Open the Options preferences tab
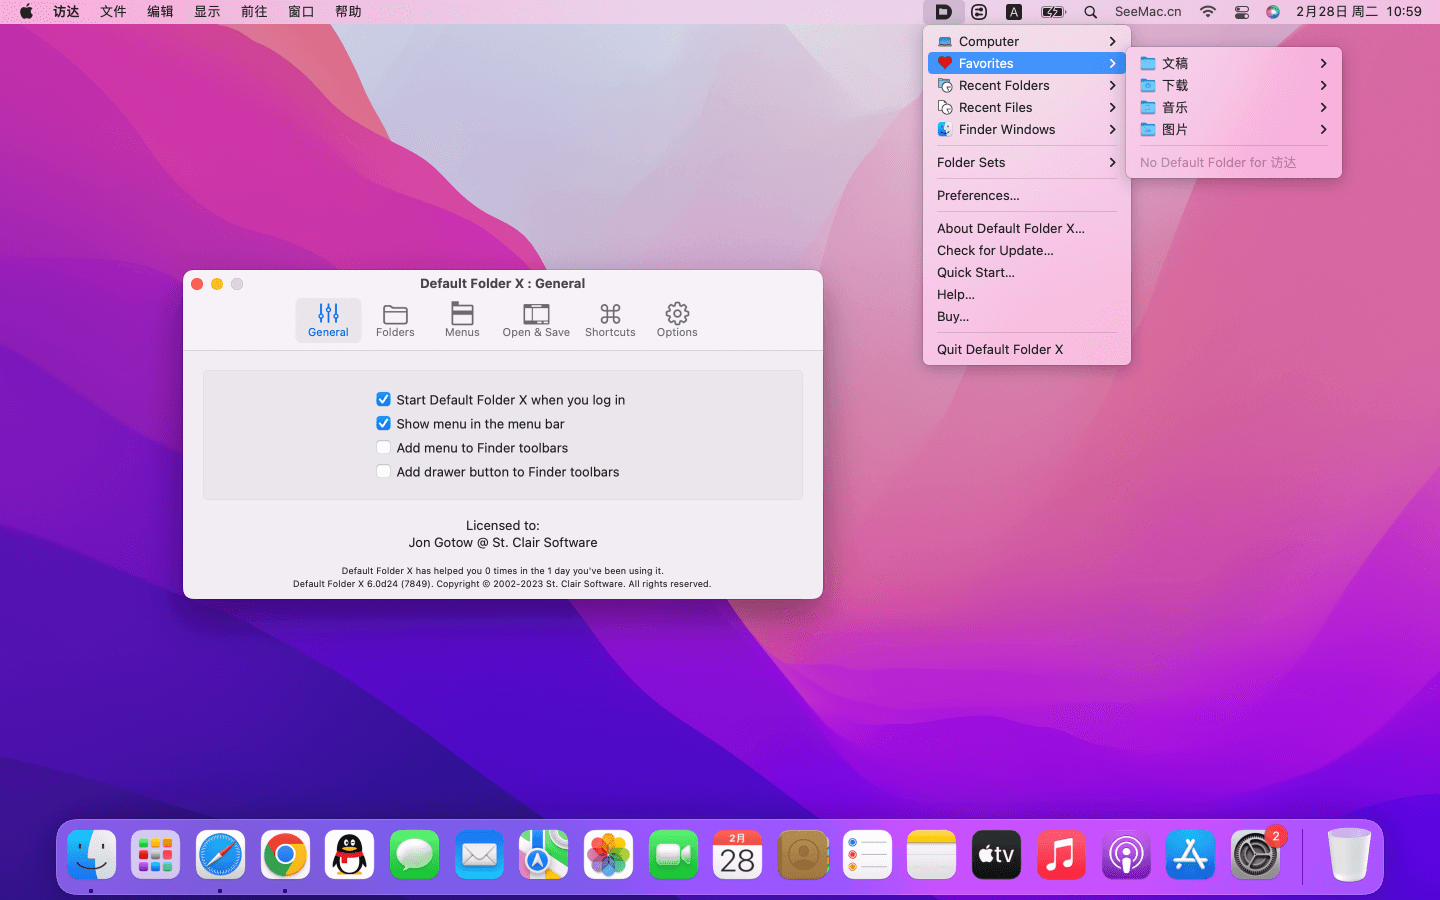1440x900 pixels. coord(677,320)
